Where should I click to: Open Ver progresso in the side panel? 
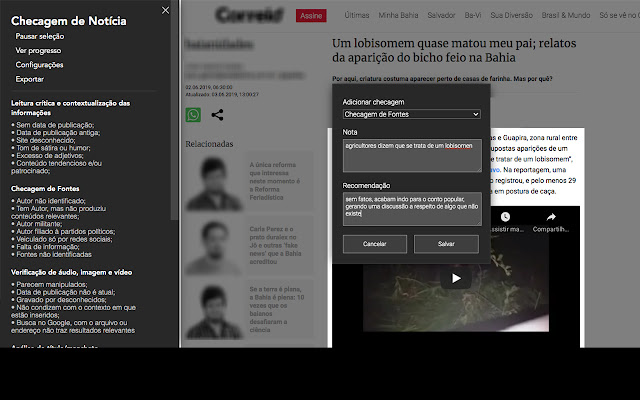[x=38, y=51]
